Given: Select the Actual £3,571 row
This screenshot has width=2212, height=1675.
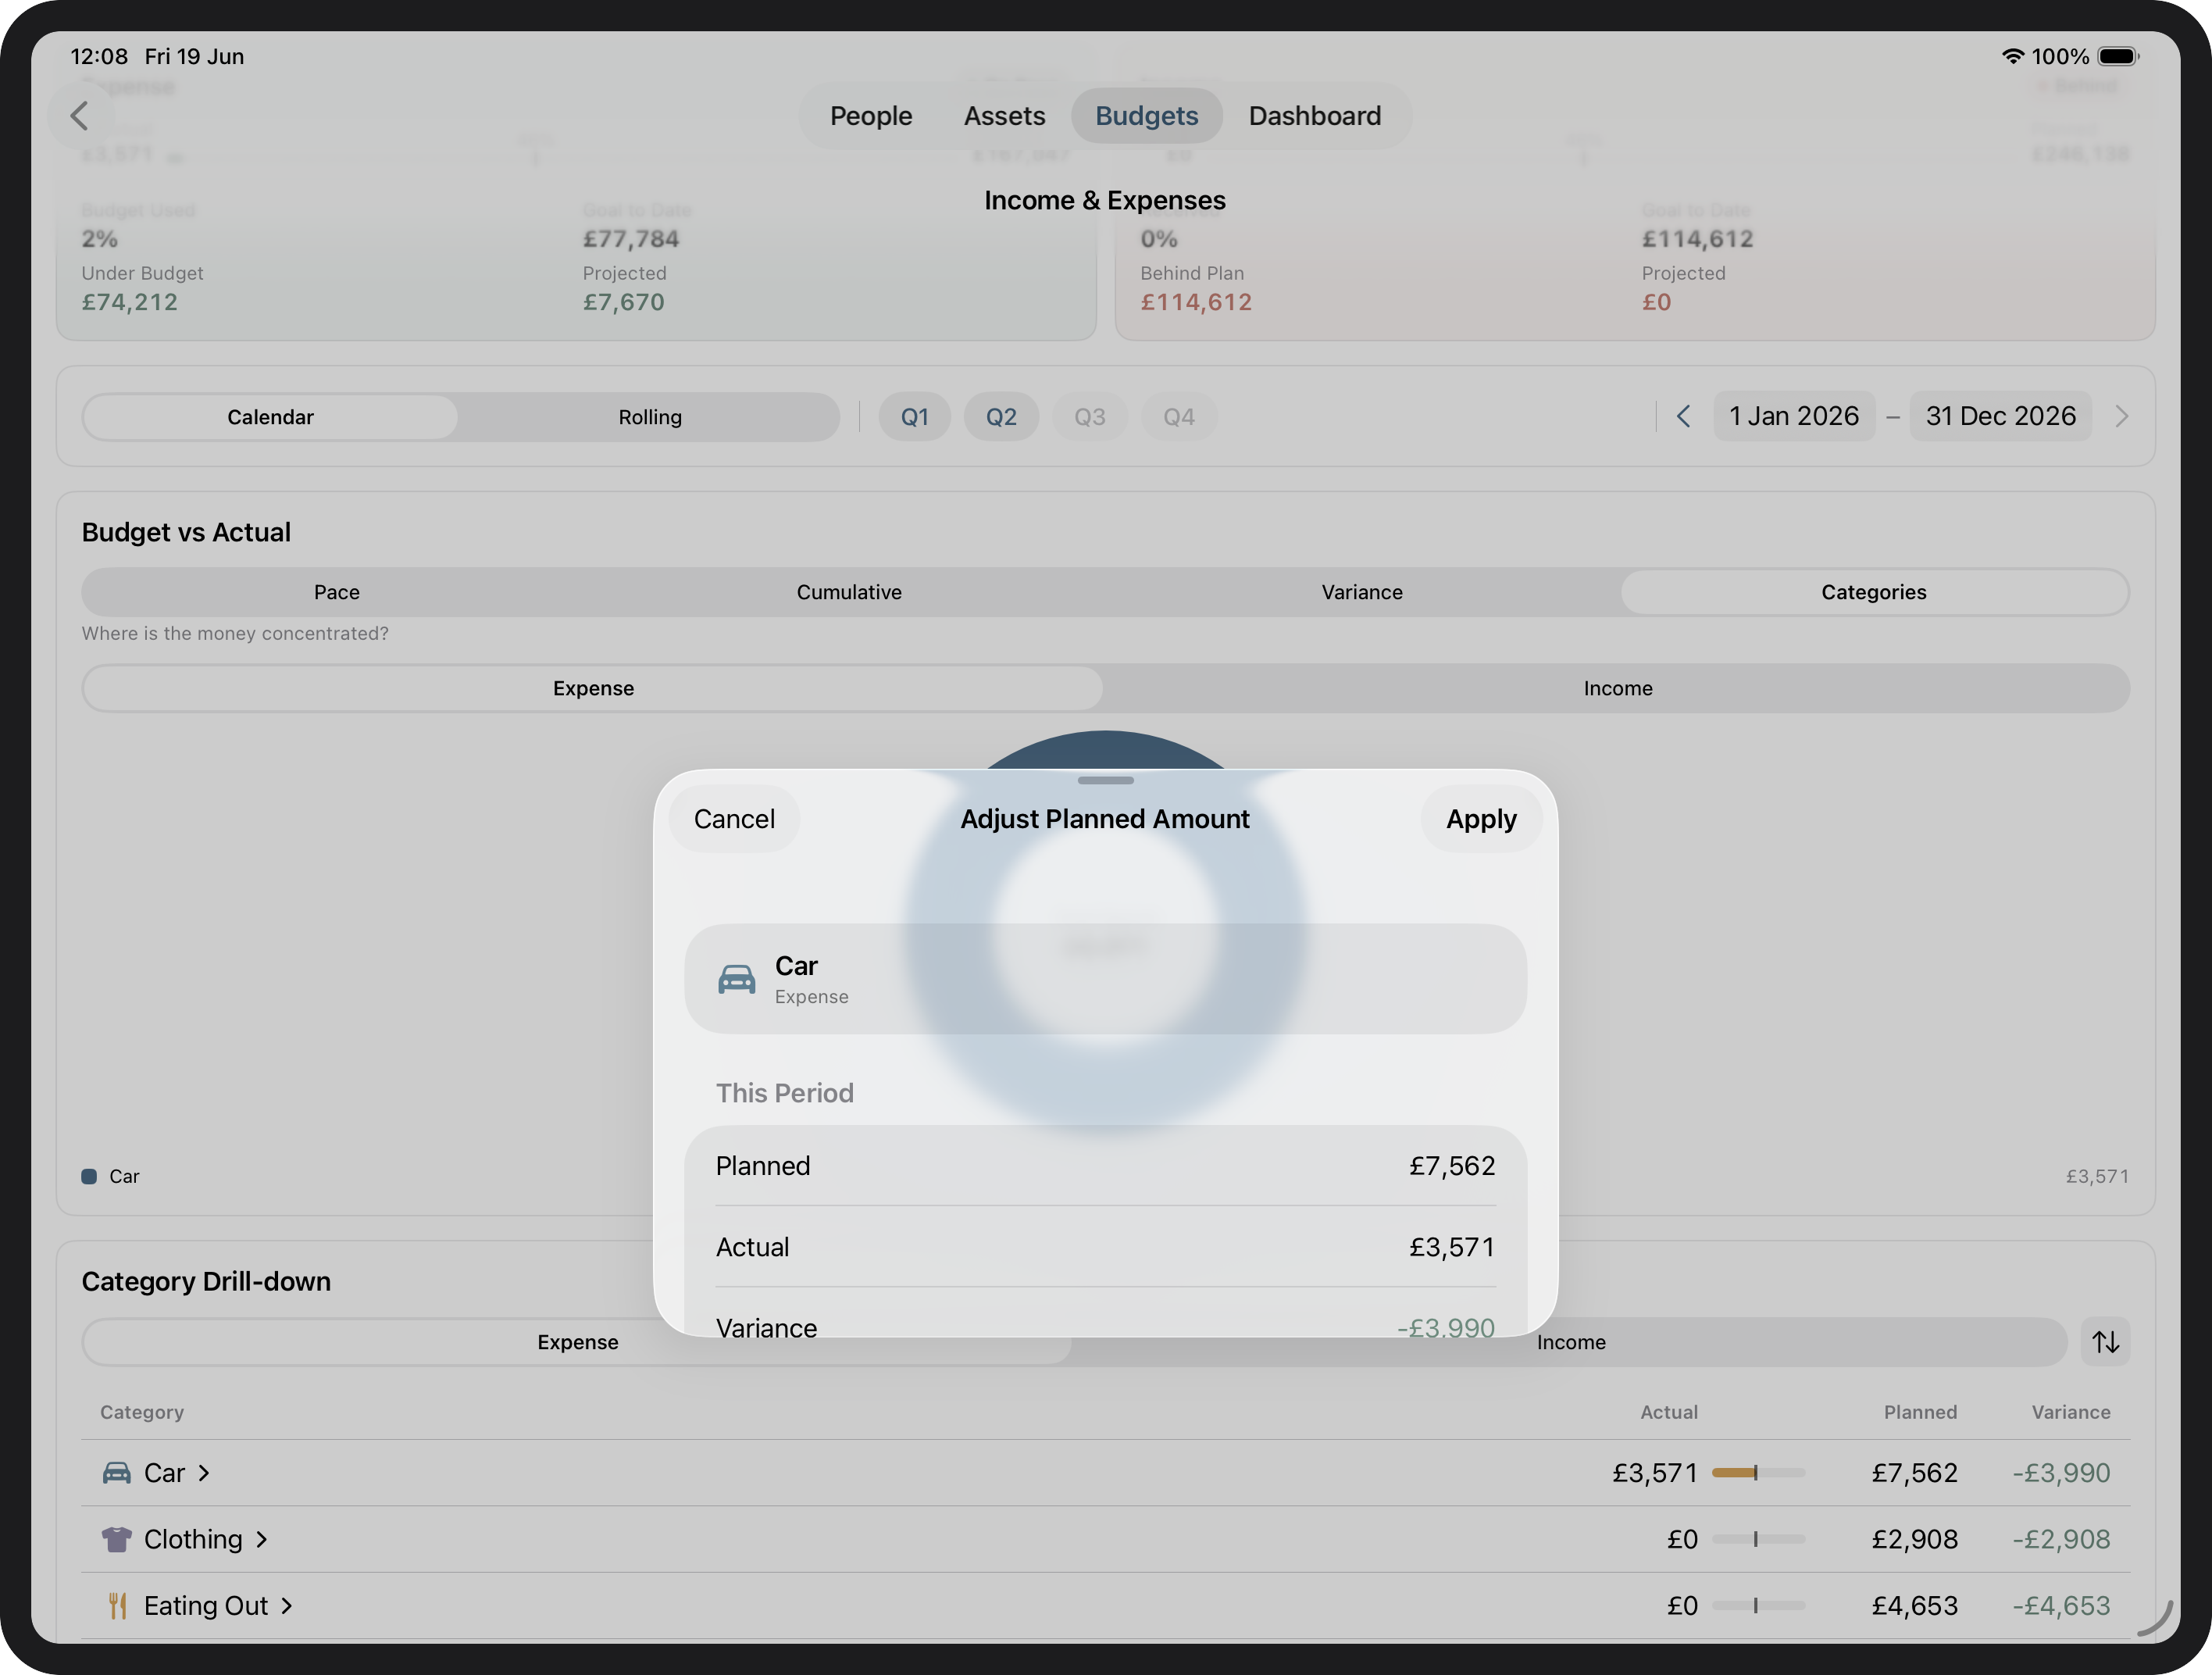Looking at the screenshot, I should 1105,1247.
